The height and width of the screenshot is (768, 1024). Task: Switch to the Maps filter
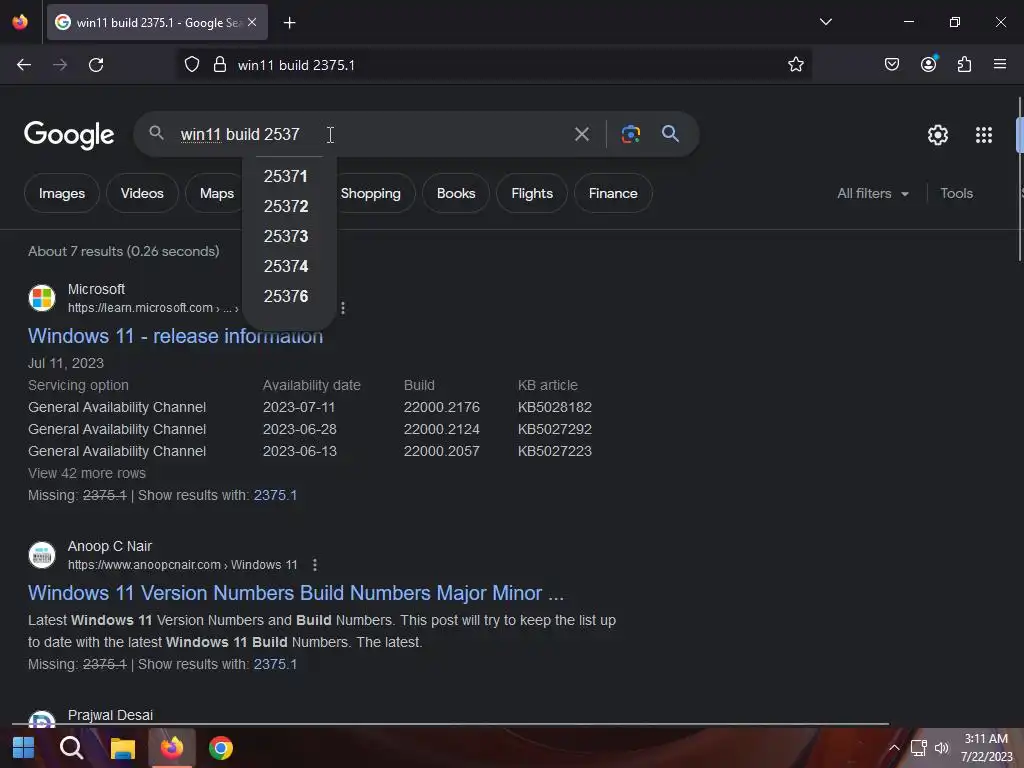pyautogui.click(x=217, y=193)
